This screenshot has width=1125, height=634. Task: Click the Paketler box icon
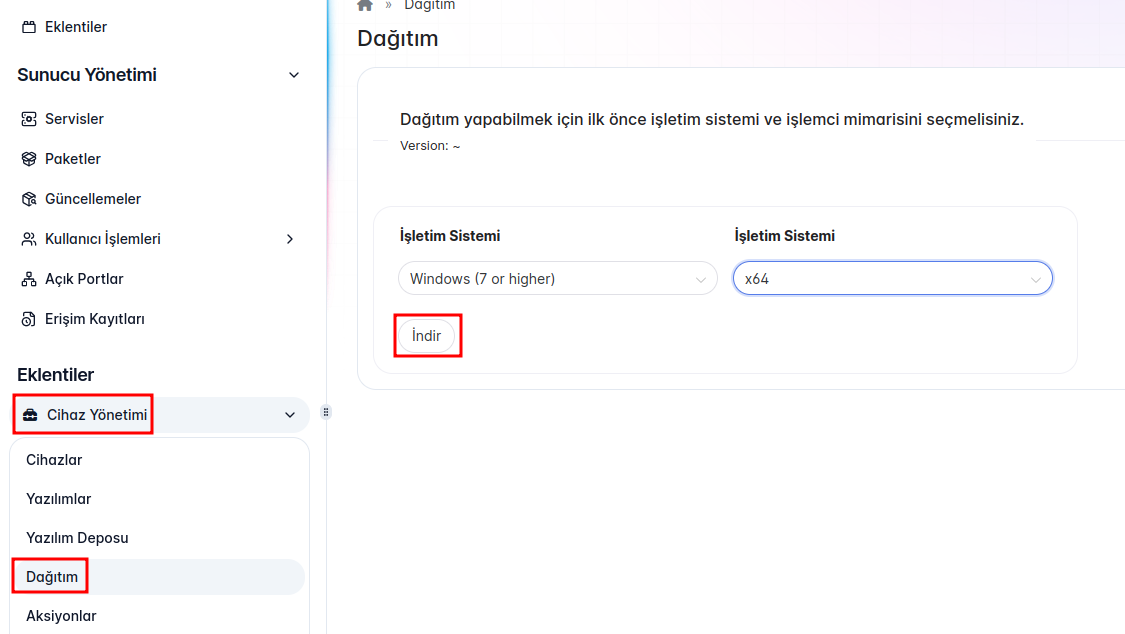(28, 159)
